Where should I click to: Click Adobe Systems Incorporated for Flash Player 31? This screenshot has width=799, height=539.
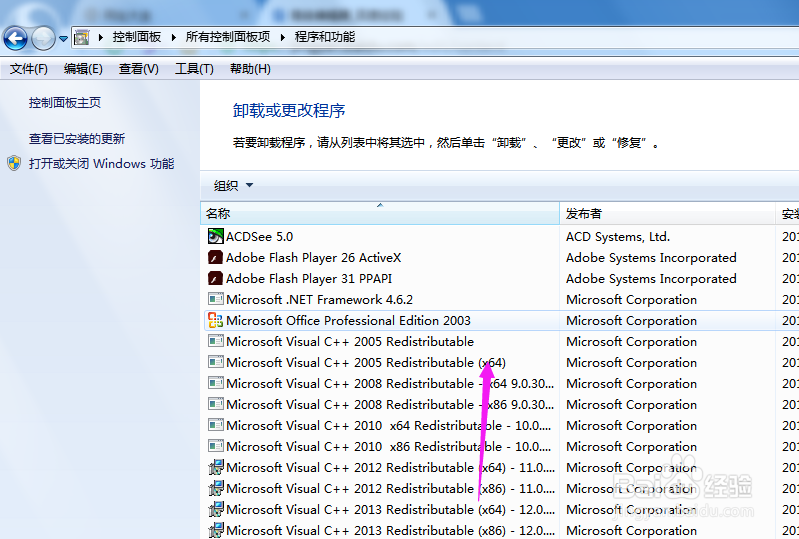651,278
